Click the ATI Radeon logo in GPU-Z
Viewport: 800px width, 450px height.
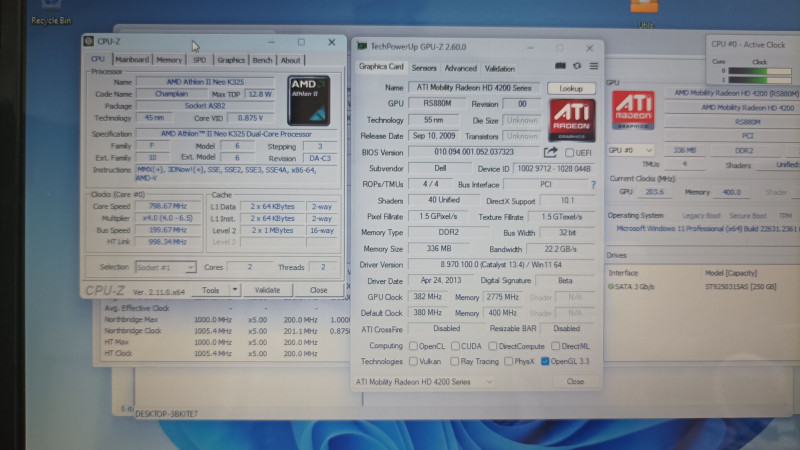coord(572,120)
